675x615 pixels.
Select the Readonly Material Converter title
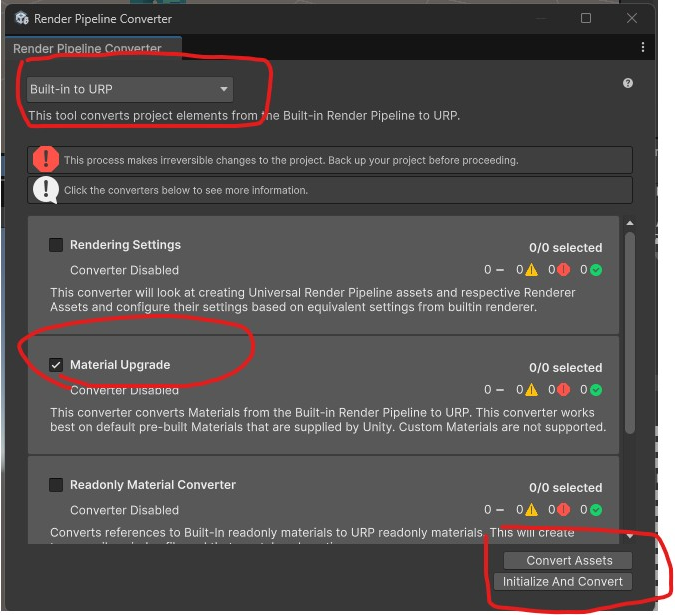[153, 485]
